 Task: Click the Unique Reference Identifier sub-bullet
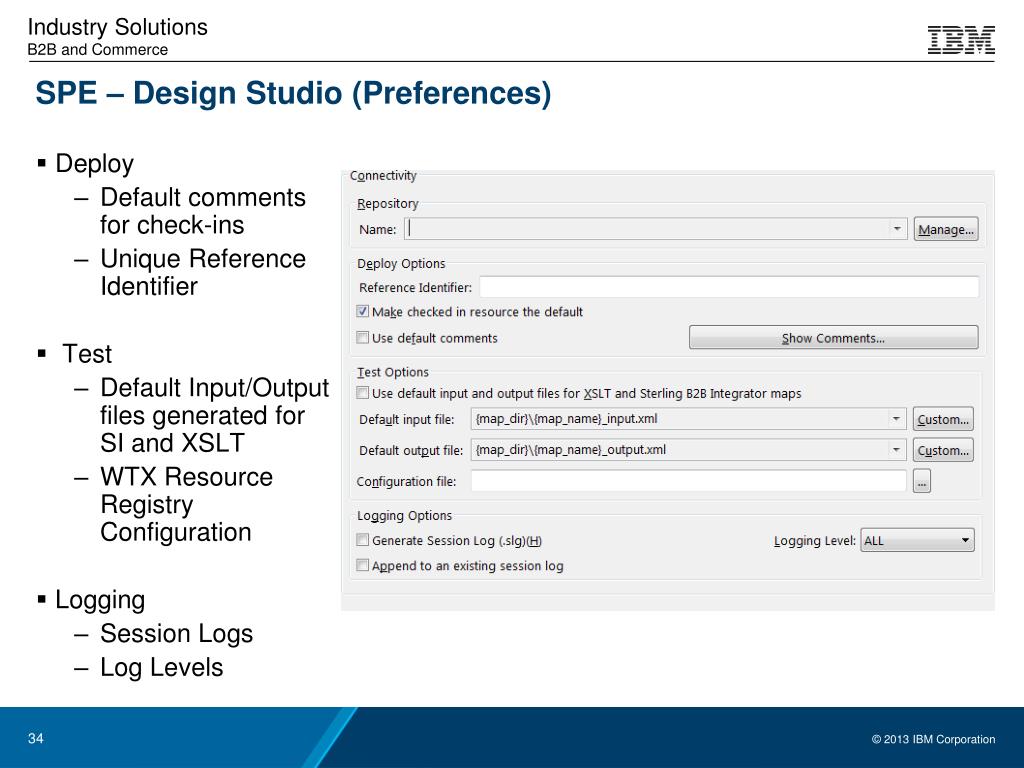tap(202, 272)
